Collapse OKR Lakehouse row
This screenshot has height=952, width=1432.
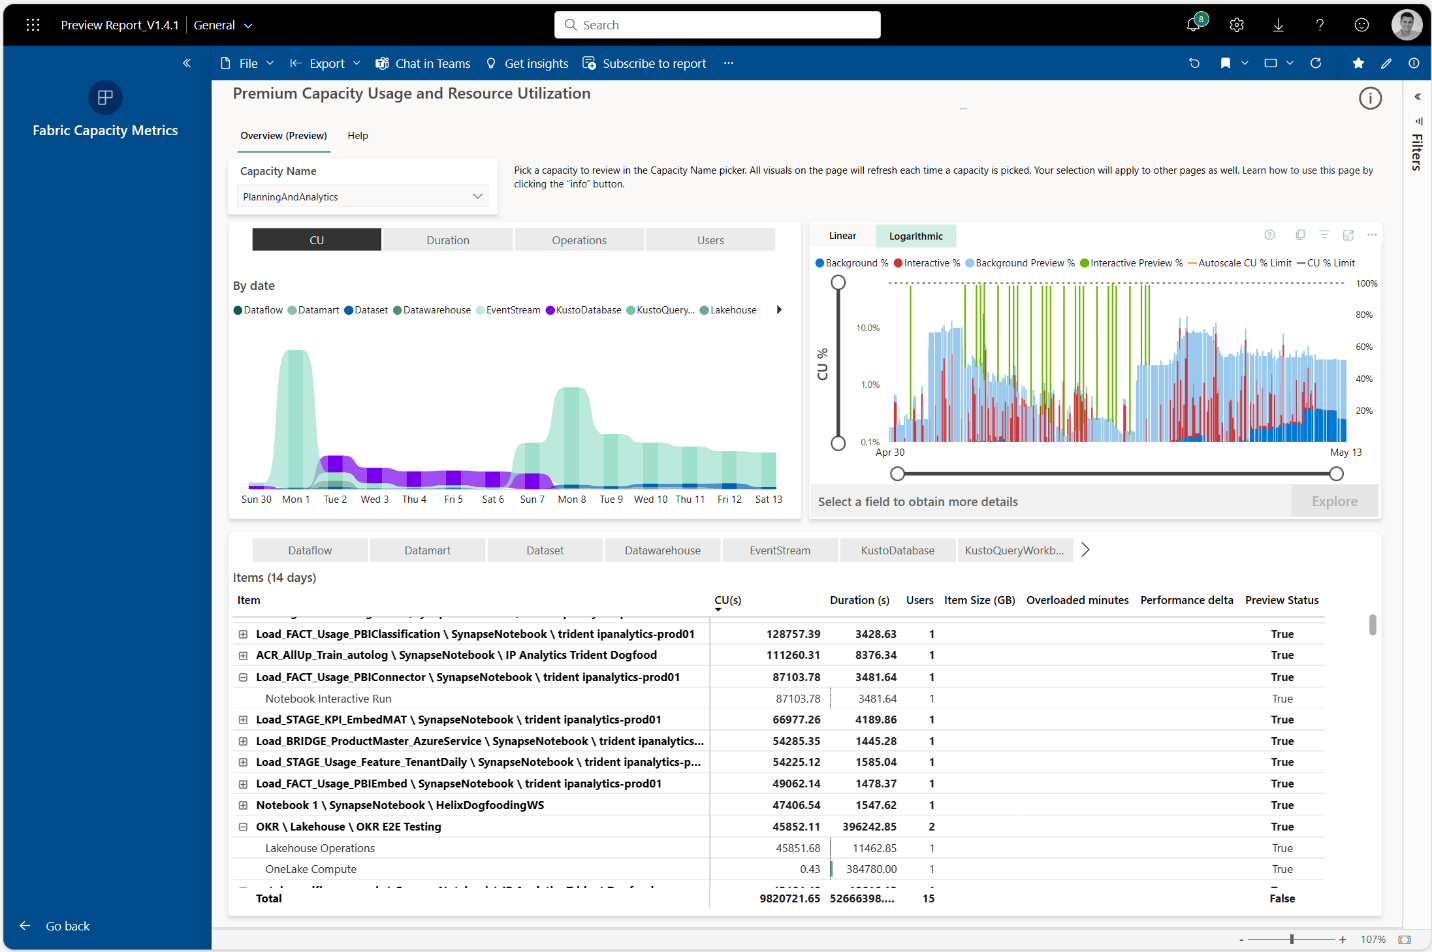(x=243, y=827)
